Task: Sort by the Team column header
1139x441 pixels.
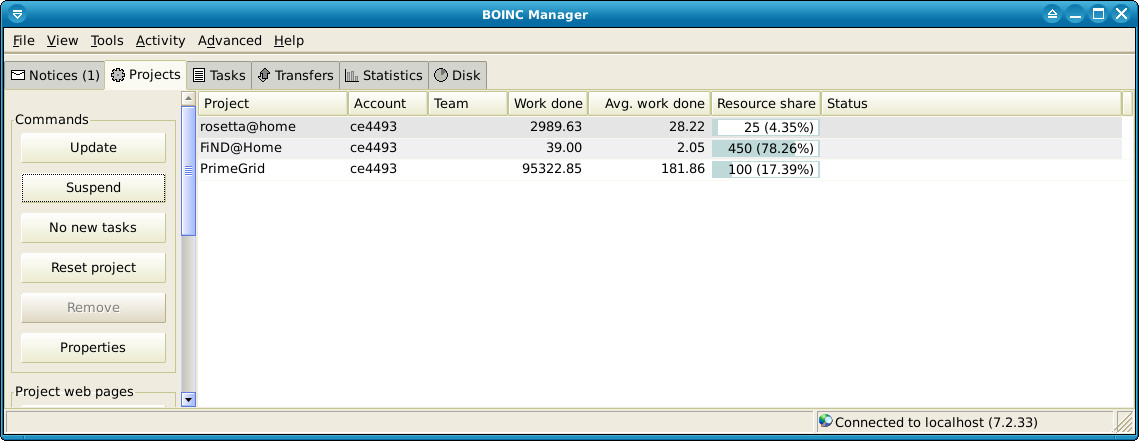Action: (468, 103)
